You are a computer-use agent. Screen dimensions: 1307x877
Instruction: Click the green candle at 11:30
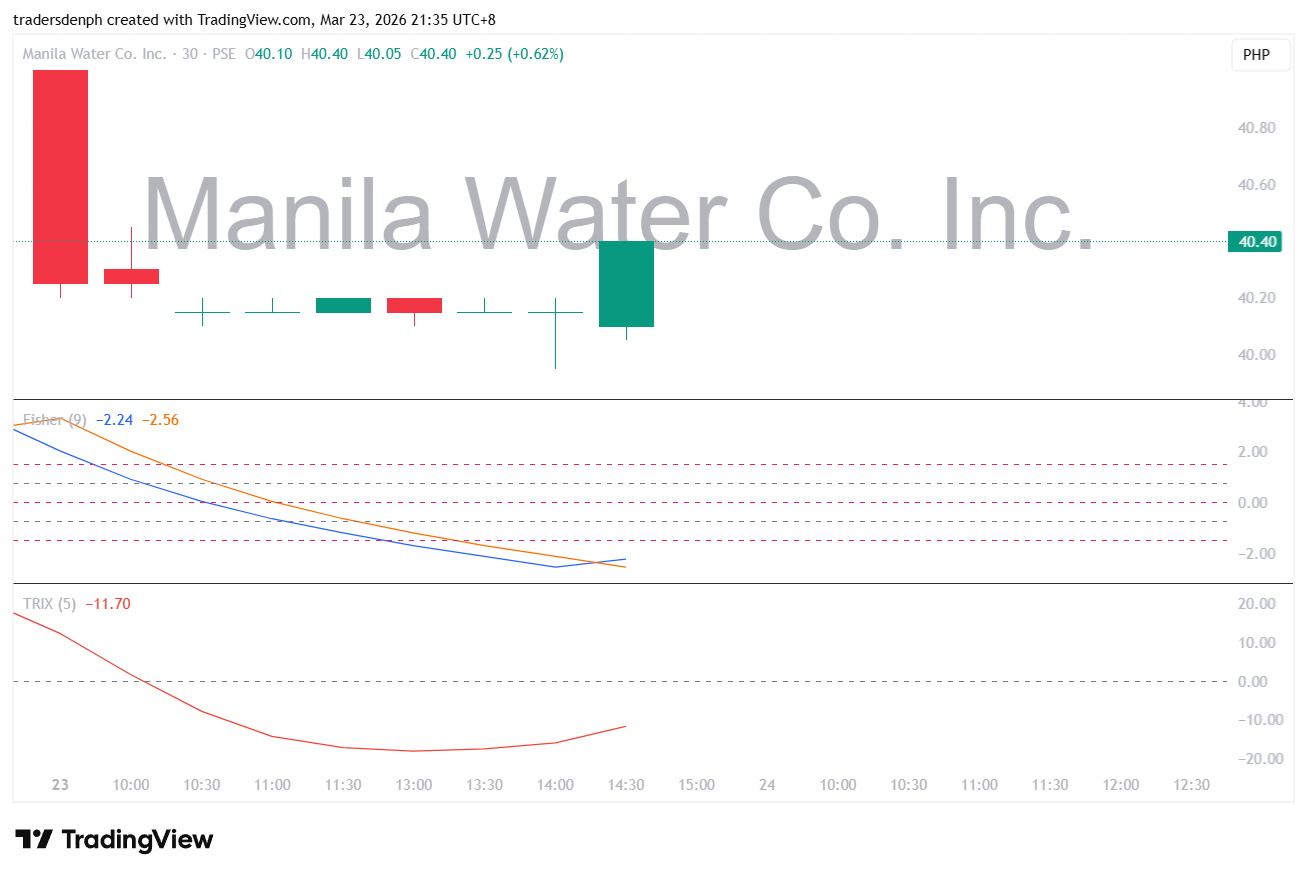pos(343,305)
